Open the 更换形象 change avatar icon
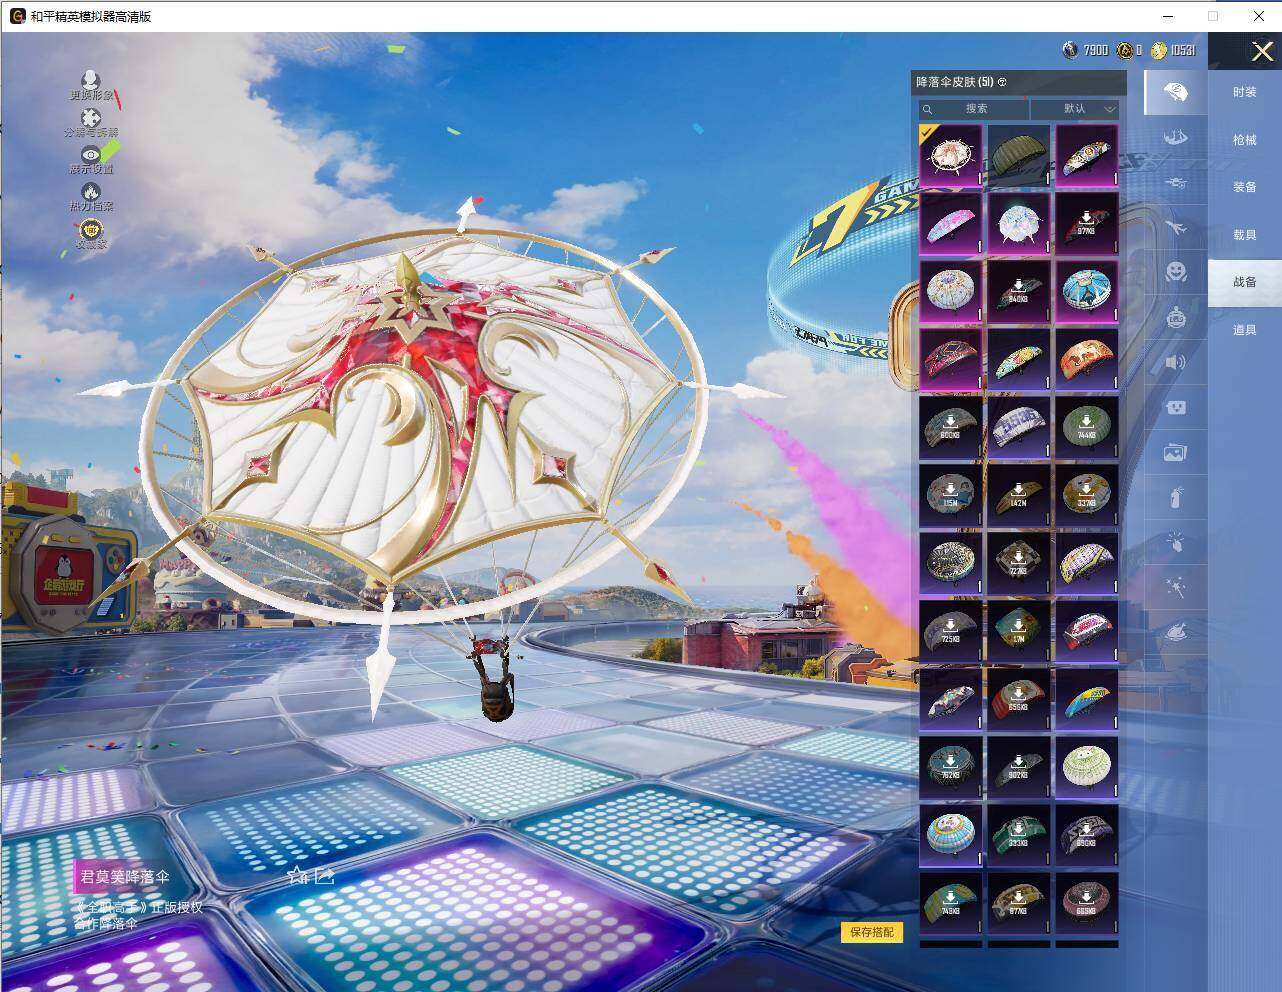This screenshot has height=992, width=1282. (91, 80)
